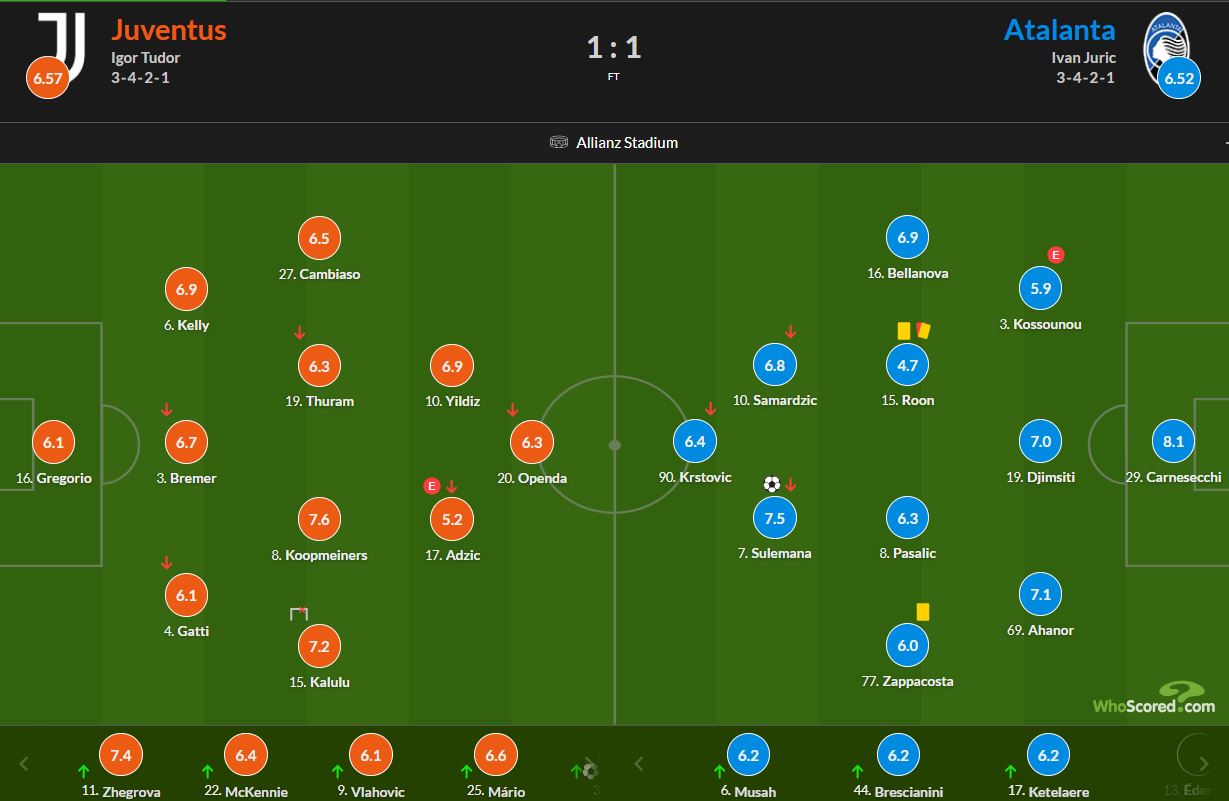Click the substitution arrow above Bremer
Image resolution: width=1229 pixels, height=801 pixels.
(x=167, y=409)
